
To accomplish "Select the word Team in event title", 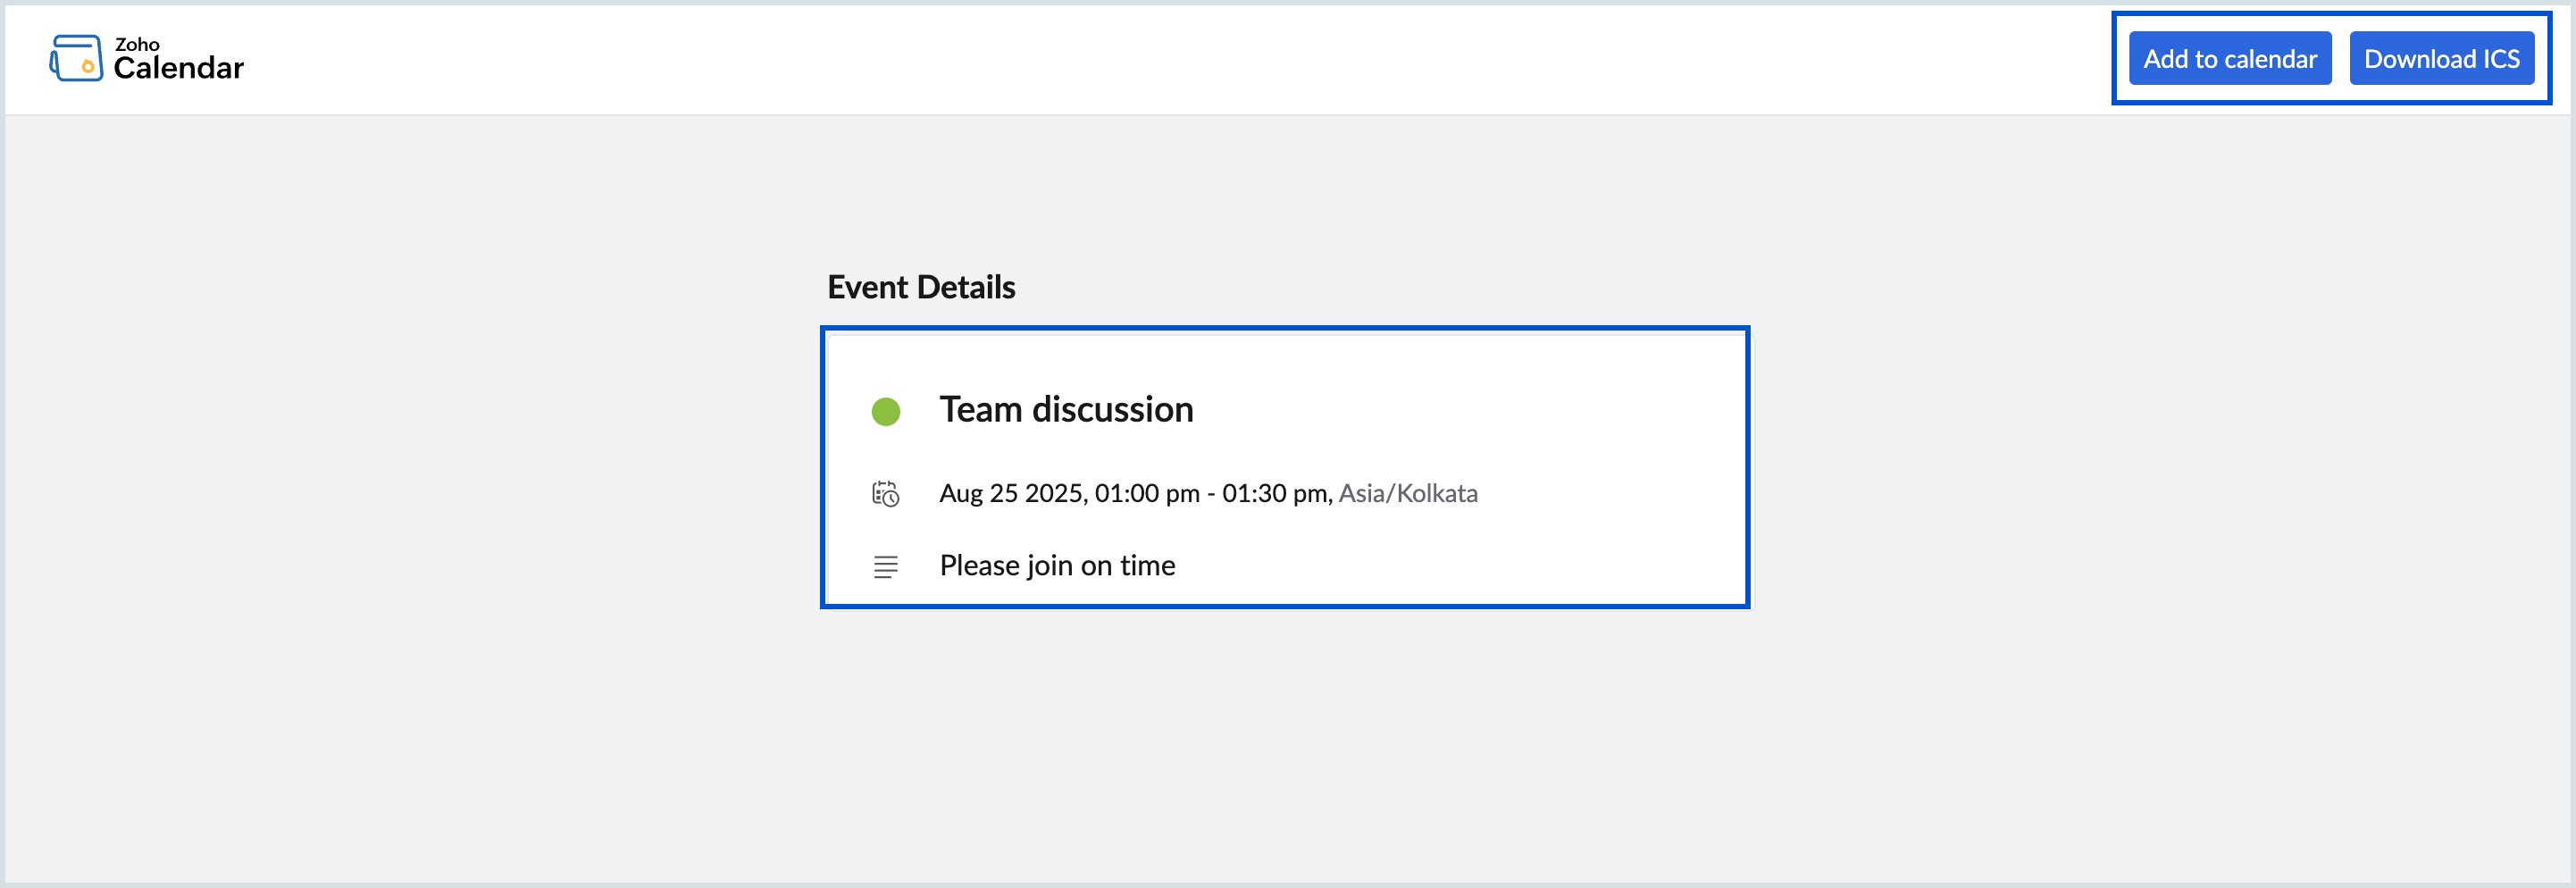I will pos(980,410).
